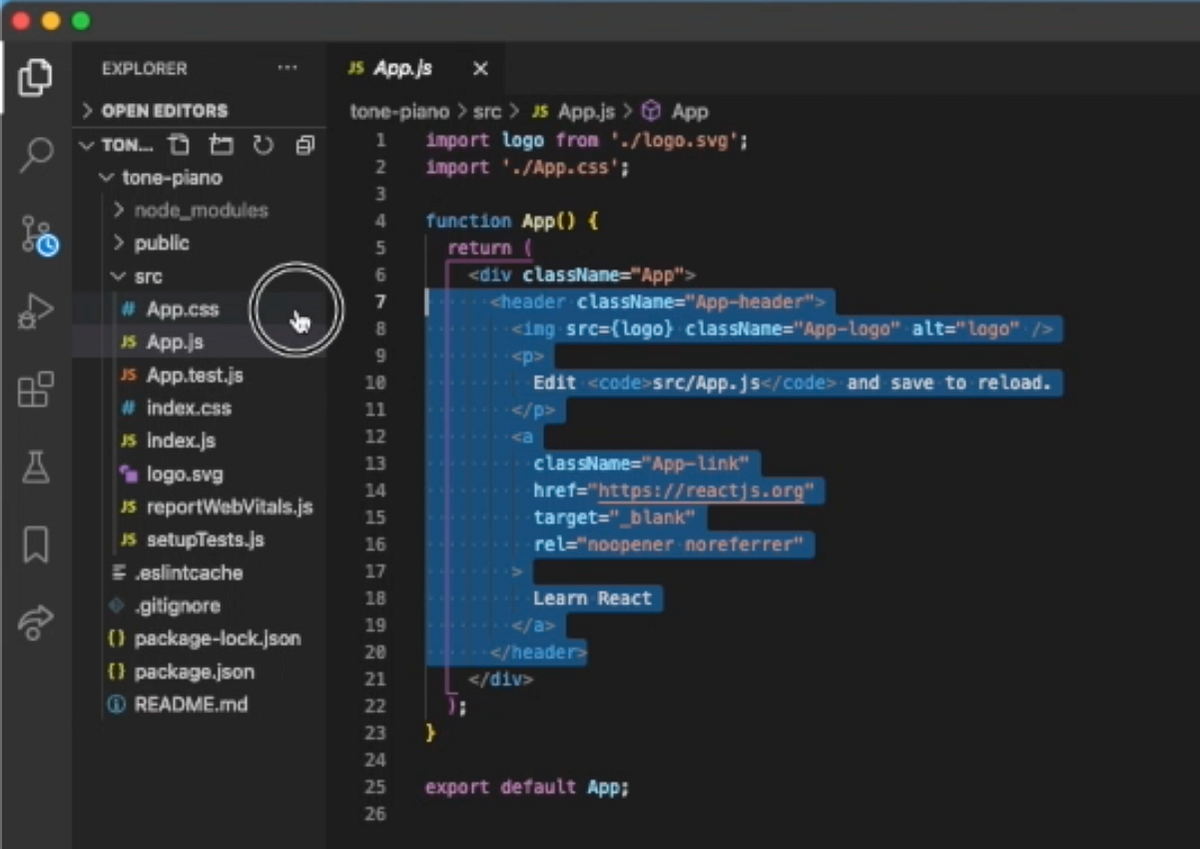Click the New Folder icon

click(221, 145)
